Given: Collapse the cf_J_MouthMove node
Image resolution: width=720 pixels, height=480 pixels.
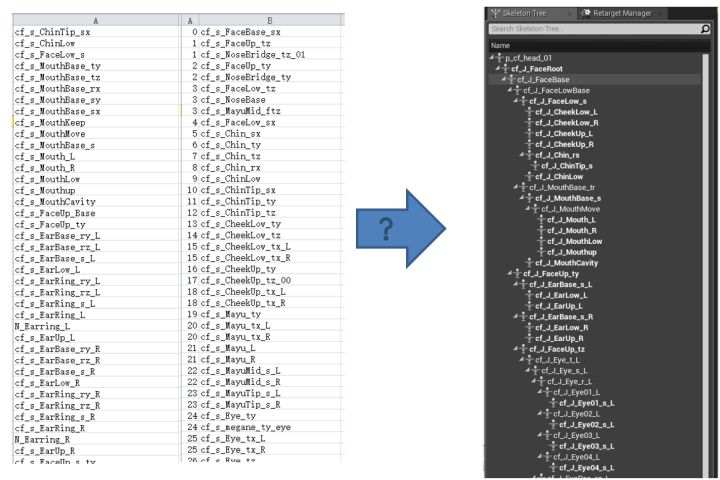Looking at the screenshot, I should click(x=527, y=209).
